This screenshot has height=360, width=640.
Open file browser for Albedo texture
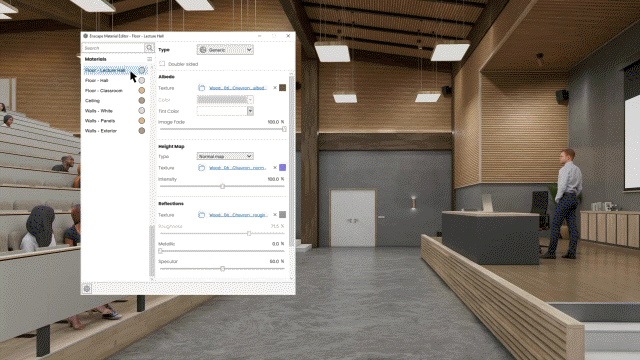tap(202, 88)
